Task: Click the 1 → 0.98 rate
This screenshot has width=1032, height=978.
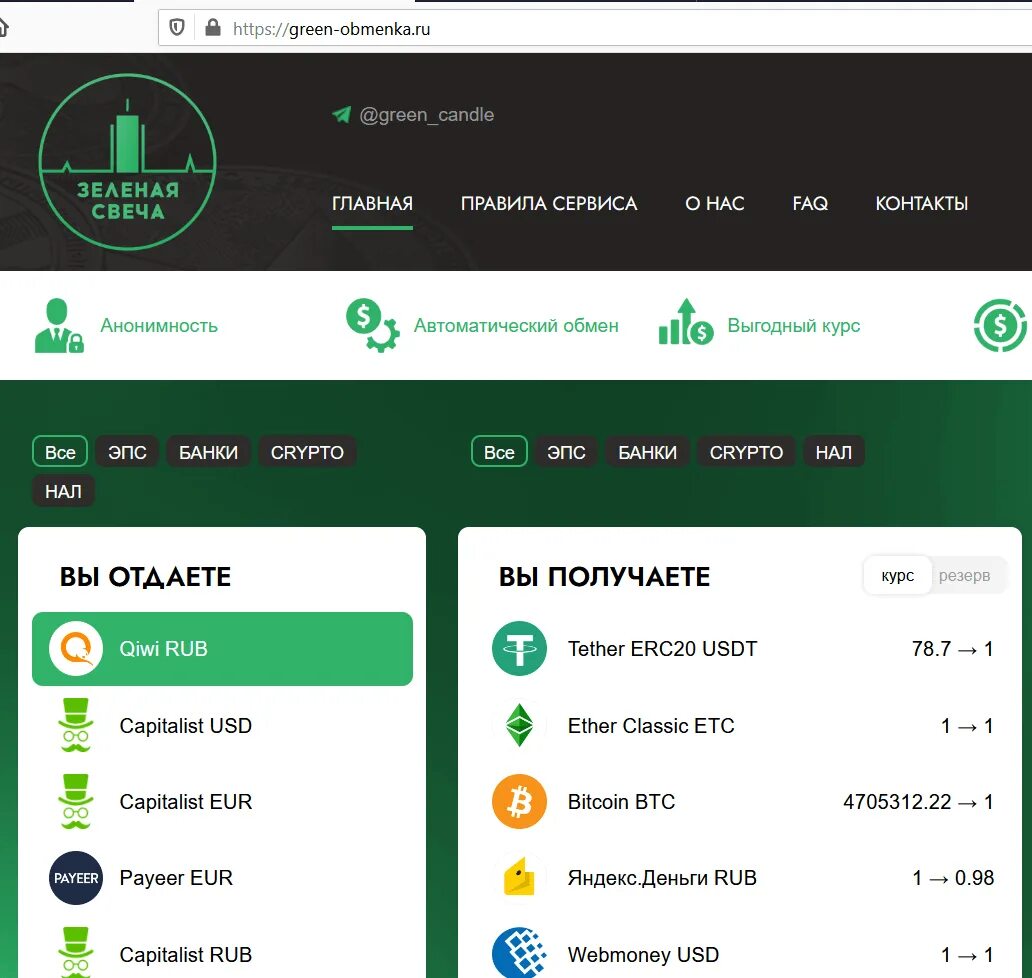Action: [953, 878]
